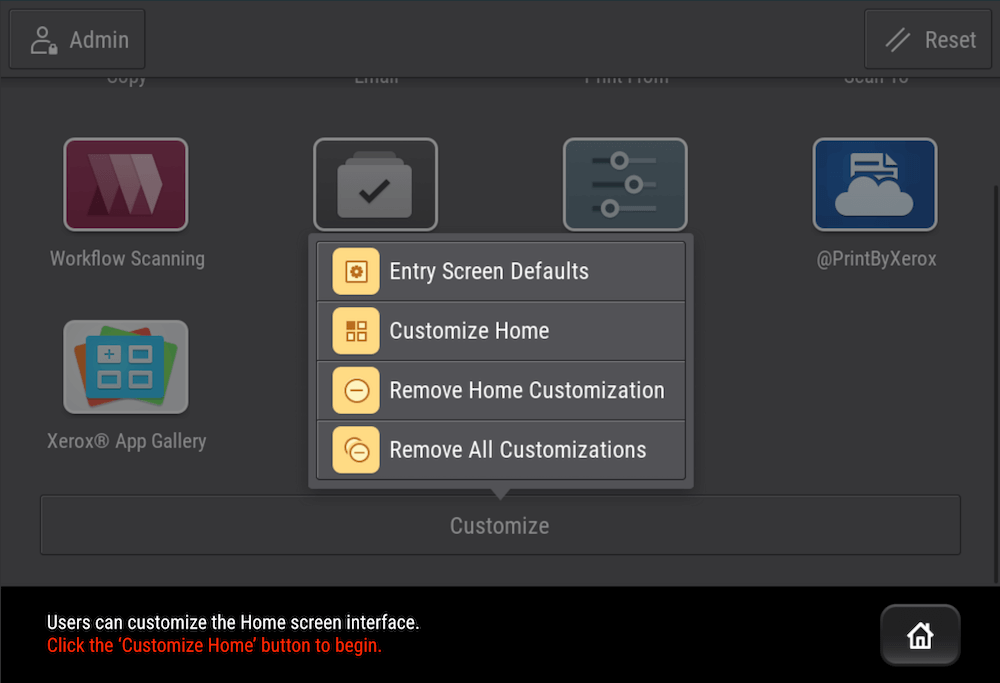The image size is (1000, 683).
Task: Open the Xerox App Gallery
Action: [125, 367]
